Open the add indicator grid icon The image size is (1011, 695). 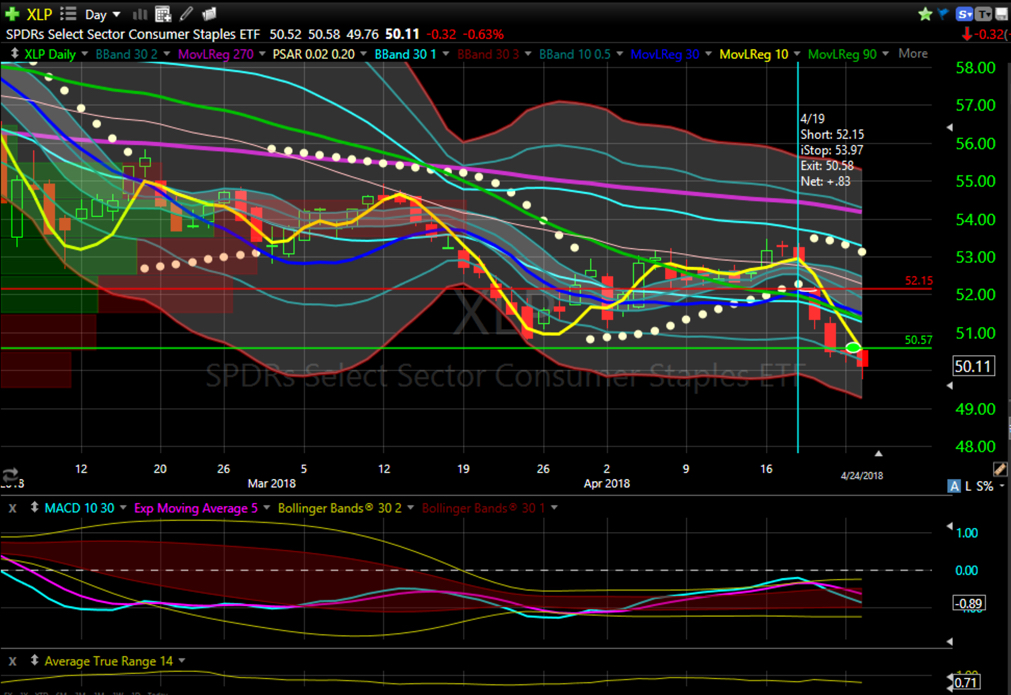tap(163, 14)
